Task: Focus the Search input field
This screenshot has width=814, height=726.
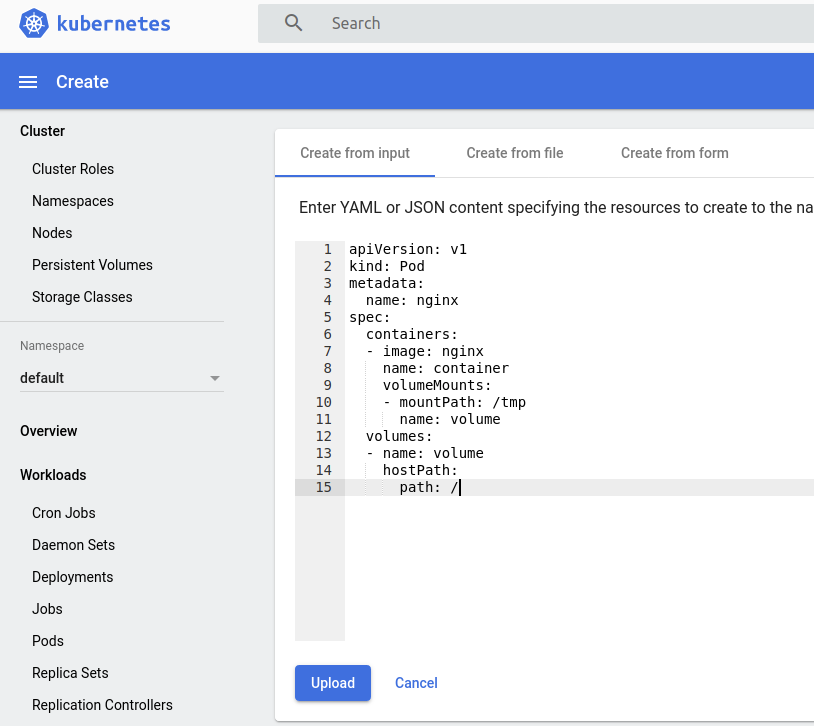Action: click(x=536, y=23)
